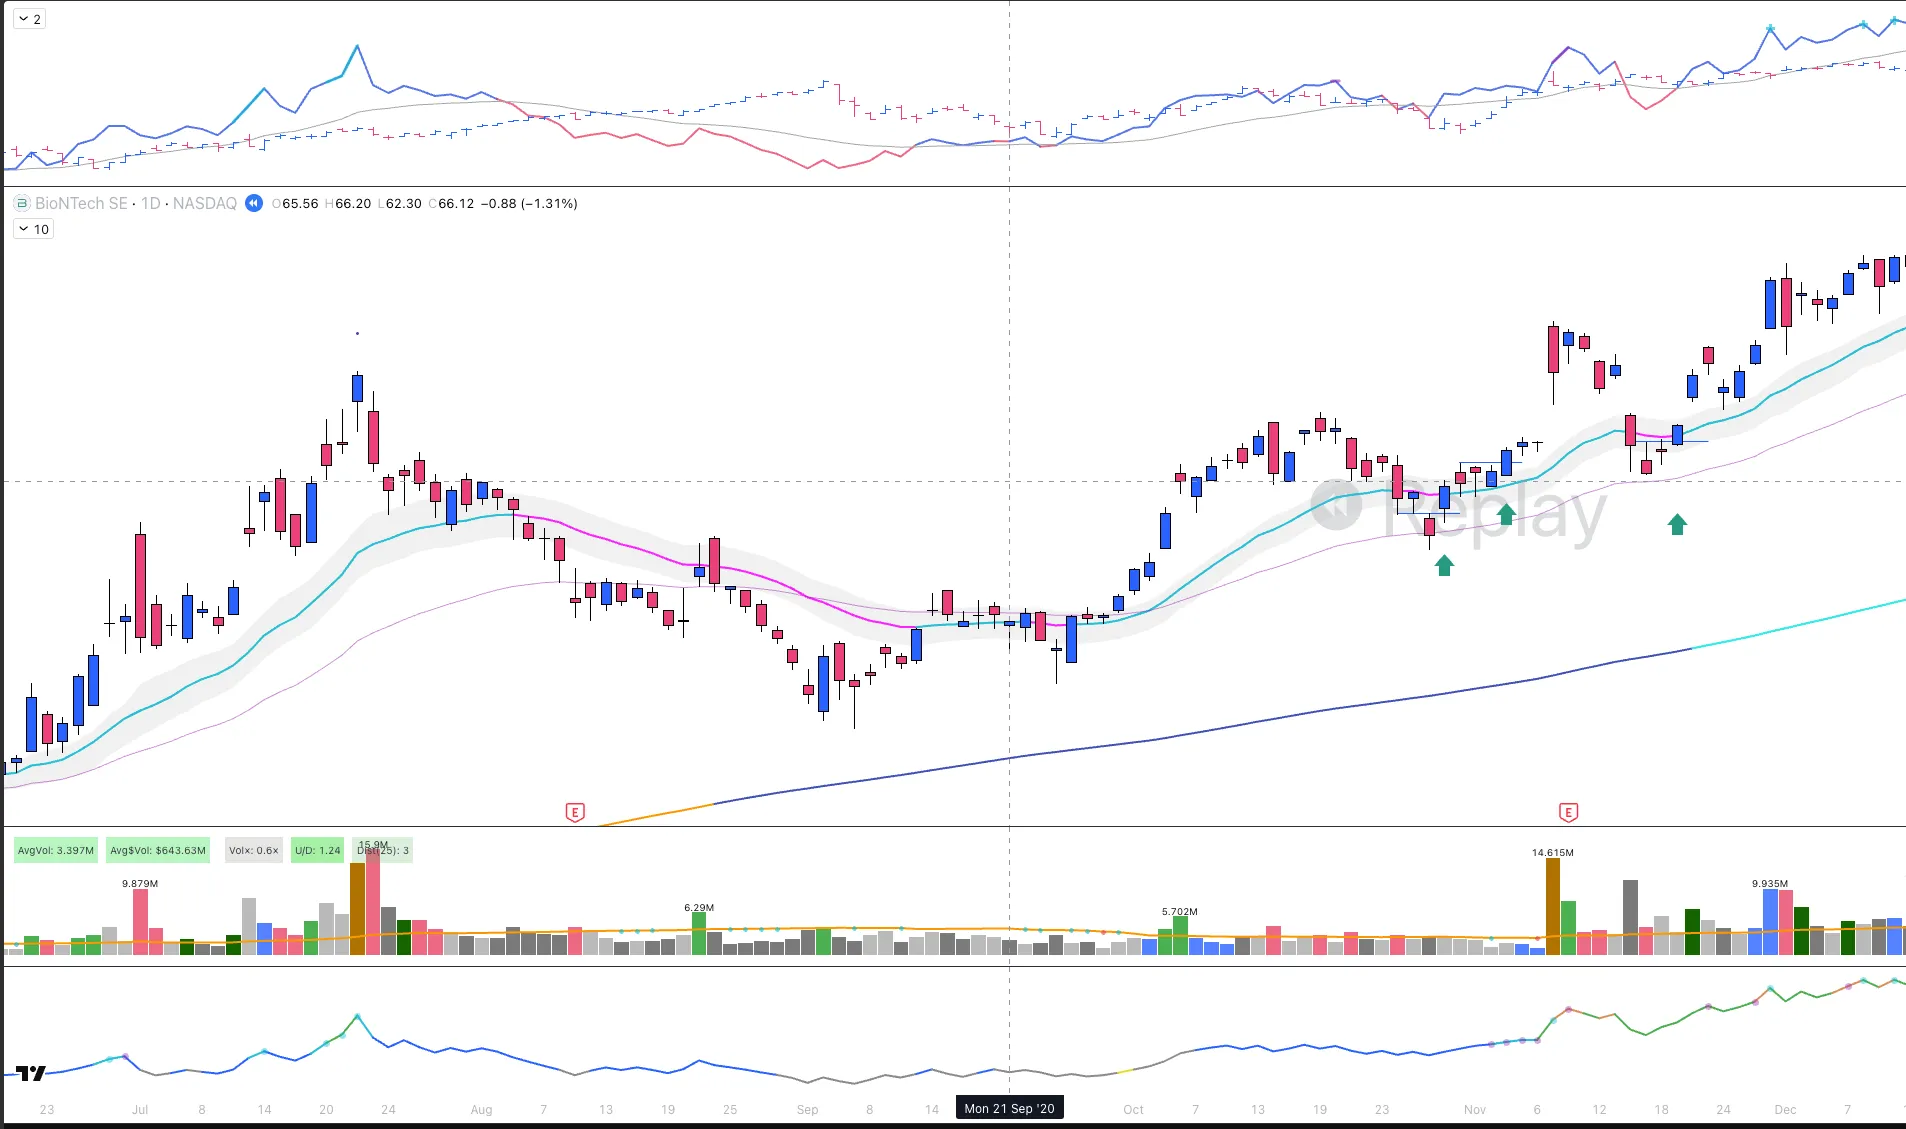1906x1129 pixels.
Task: Click the Mon 21 Sep '20 date label
Action: point(1009,1108)
